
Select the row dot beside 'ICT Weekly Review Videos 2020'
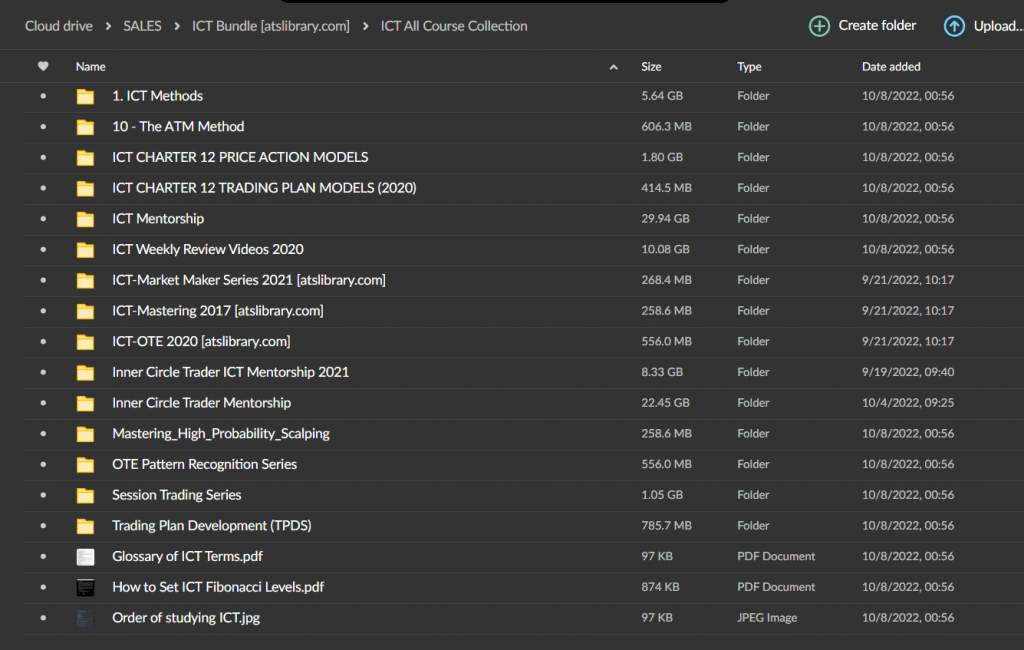tap(41, 249)
